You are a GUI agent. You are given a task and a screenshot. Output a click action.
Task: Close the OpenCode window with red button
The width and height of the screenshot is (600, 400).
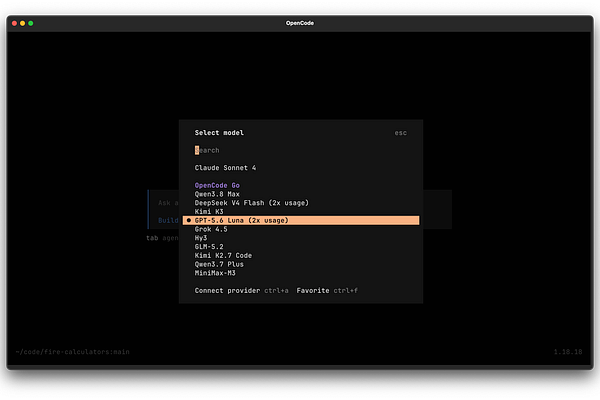coord(15,23)
